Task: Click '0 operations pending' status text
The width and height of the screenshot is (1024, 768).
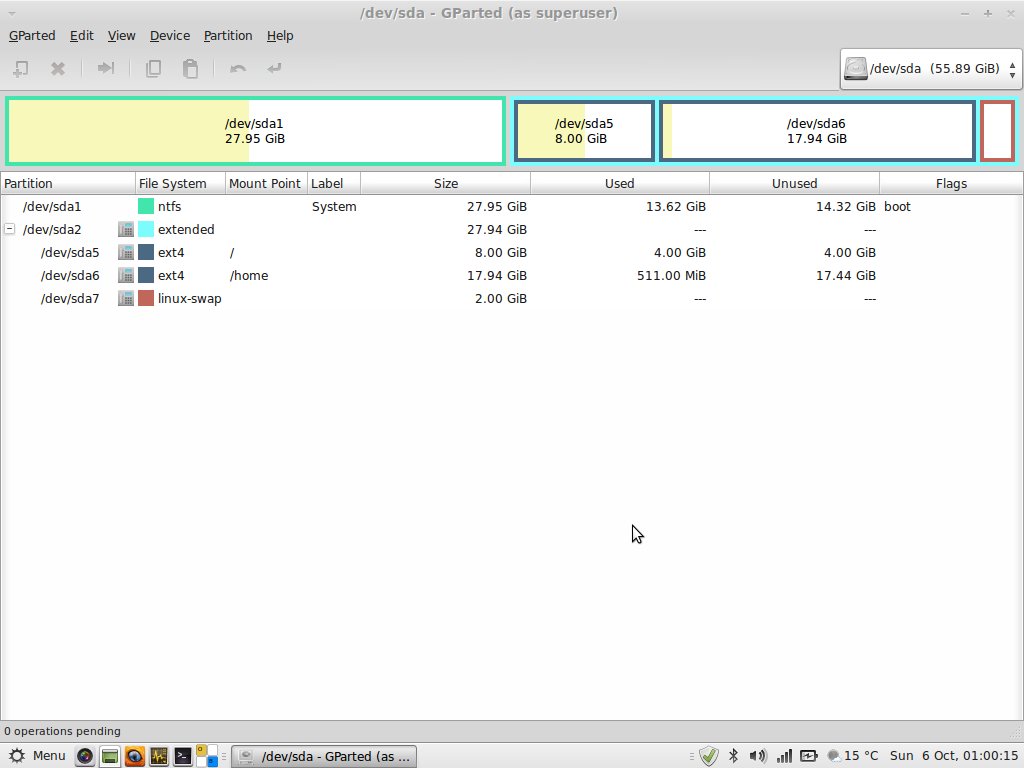Action: (x=62, y=731)
